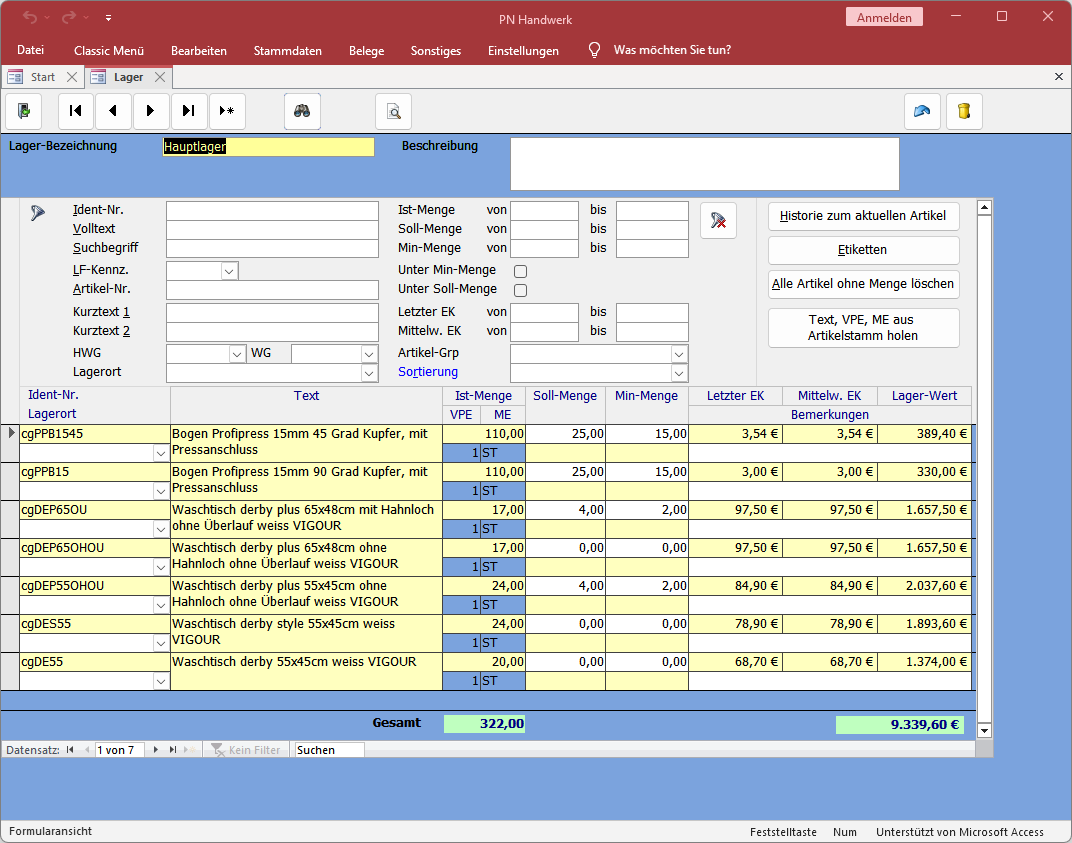Click into the Volltext search field
The height and width of the screenshot is (843, 1072).
(x=272, y=230)
